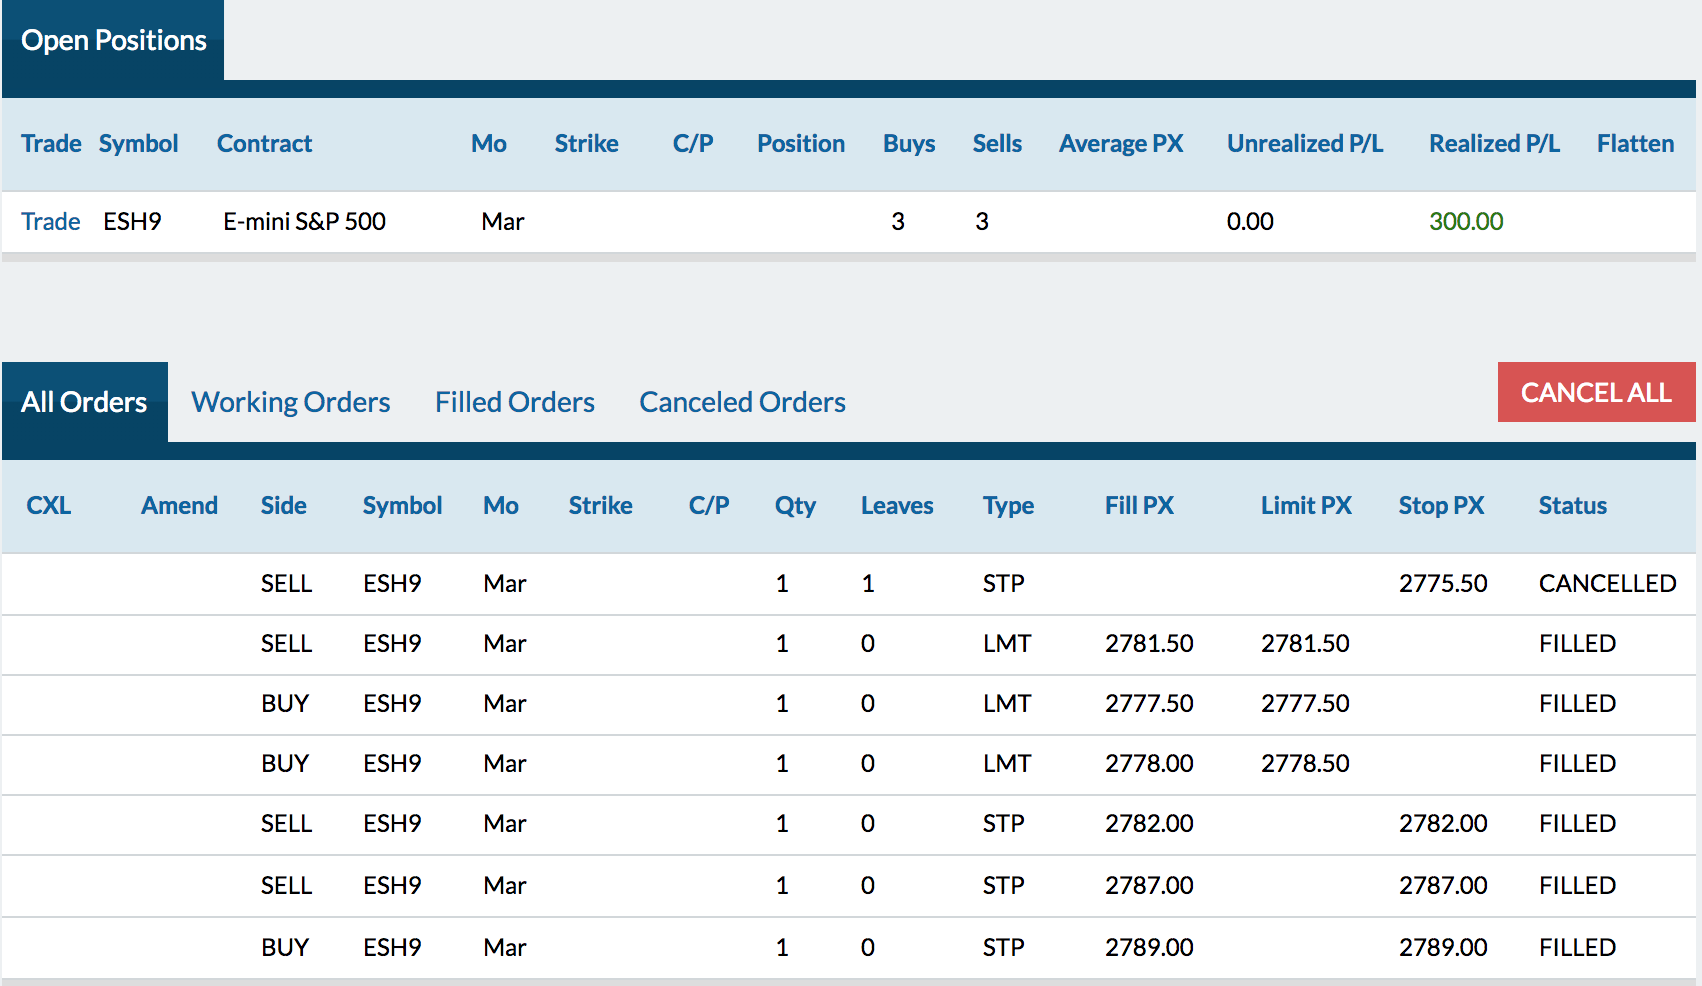
Task: Click the Status column header
Action: [1573, 506]
